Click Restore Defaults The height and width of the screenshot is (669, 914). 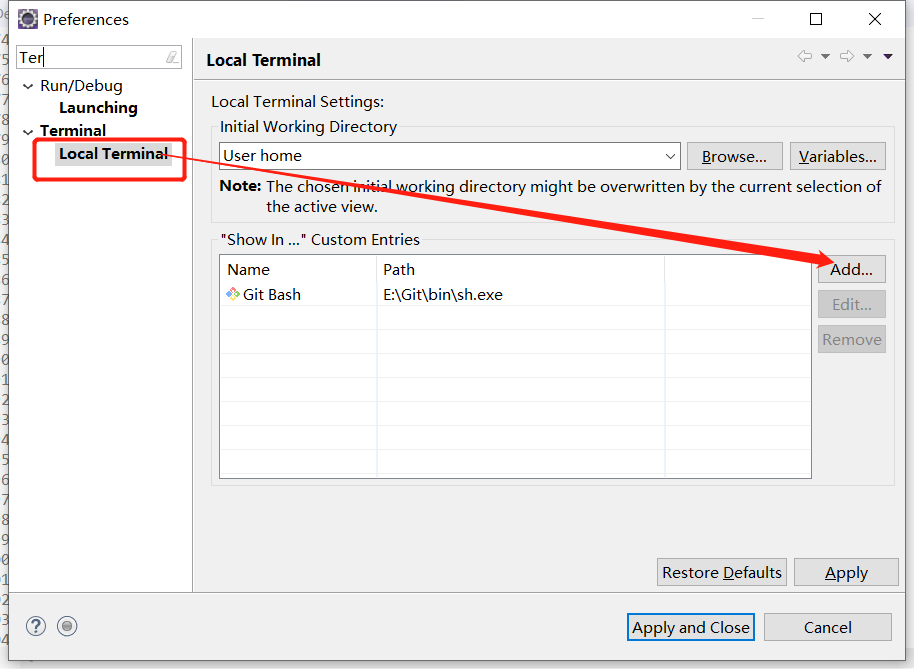click(721, 572)
